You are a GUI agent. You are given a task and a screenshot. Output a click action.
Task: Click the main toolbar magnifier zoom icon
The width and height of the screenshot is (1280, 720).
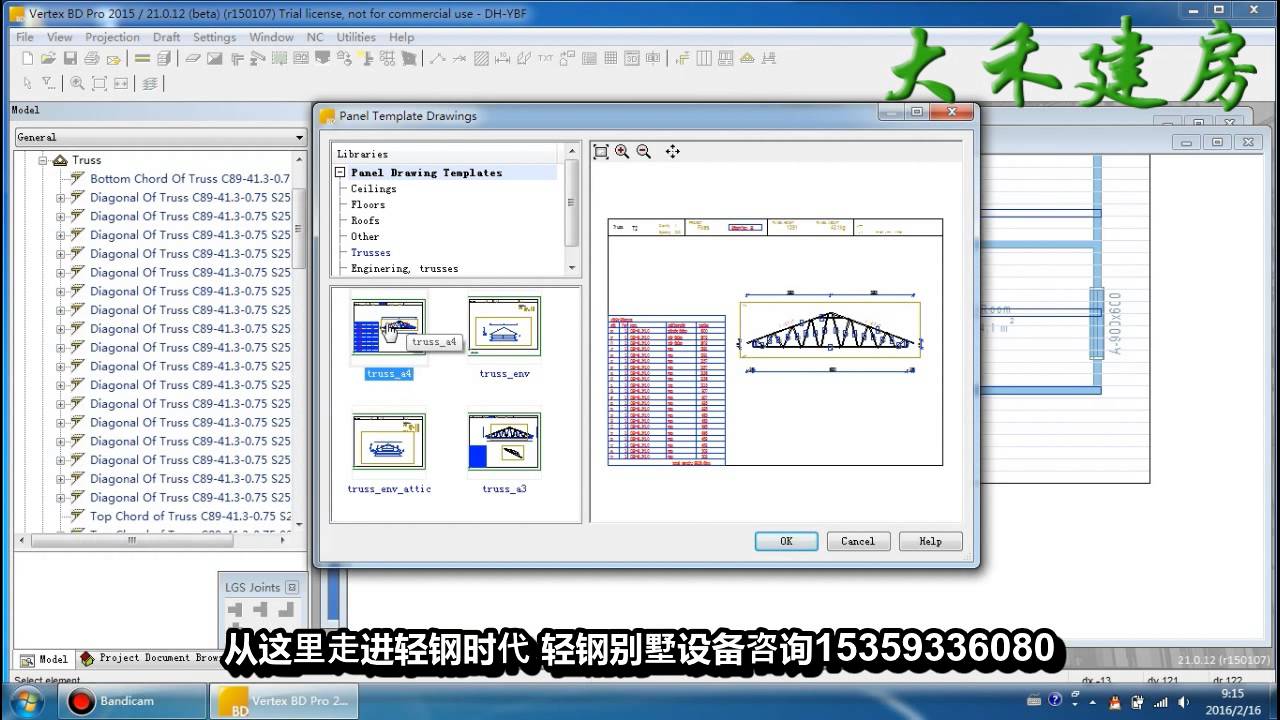pyautogui.click(x=77, y=83)
